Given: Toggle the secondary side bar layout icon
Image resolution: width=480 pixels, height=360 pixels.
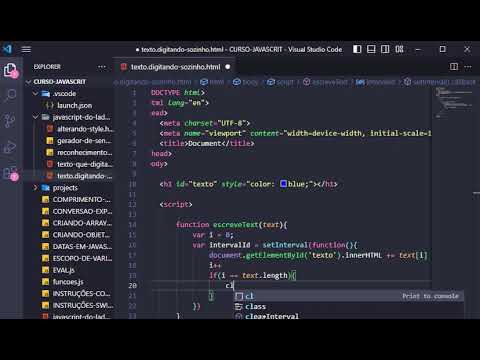Looking at the screenshot, I should [385, 49].
